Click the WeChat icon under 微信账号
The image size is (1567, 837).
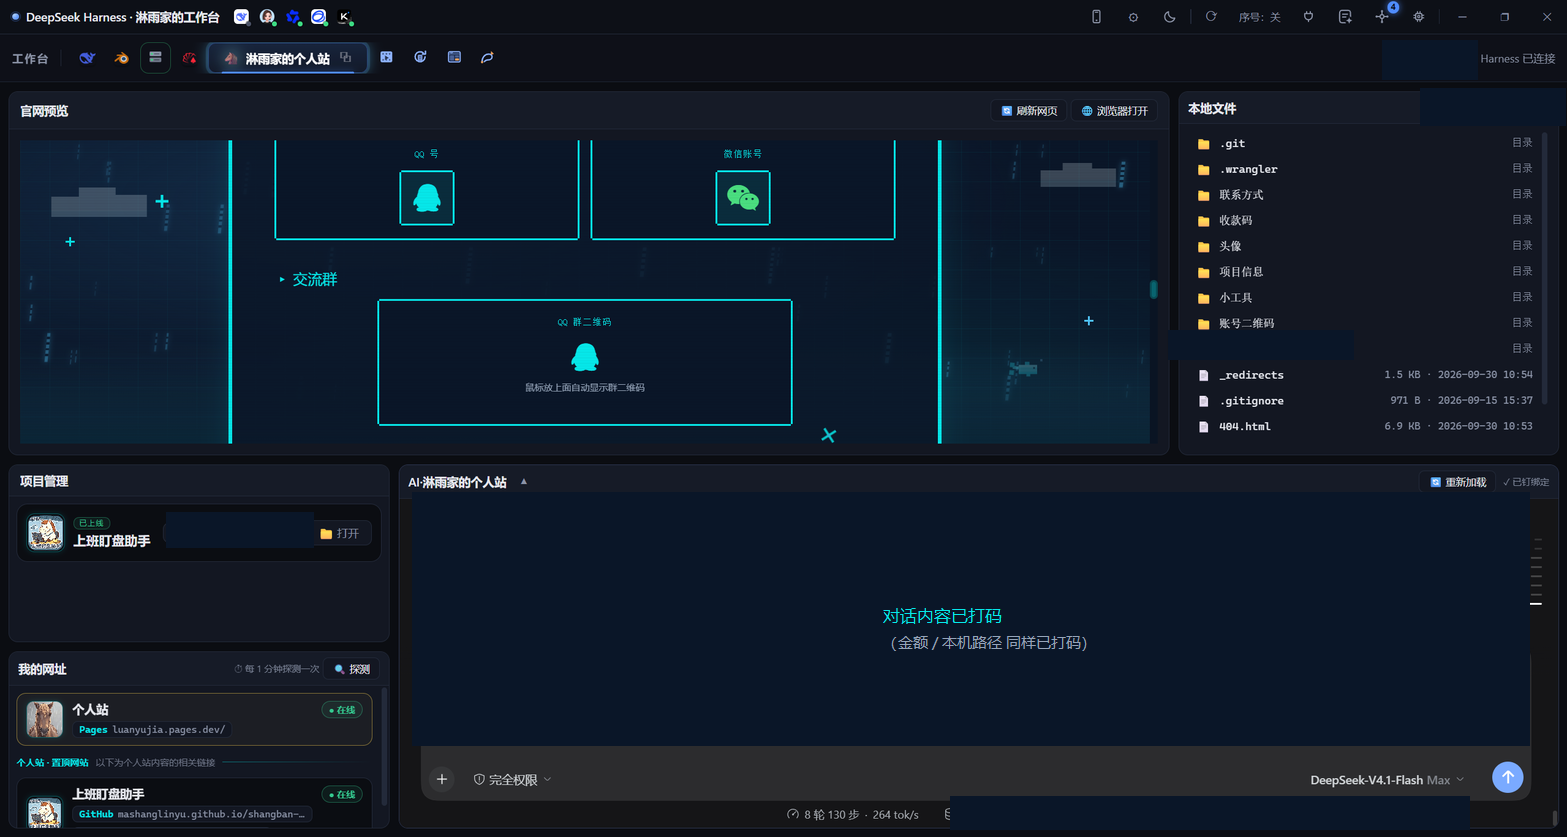coord(743,198)
